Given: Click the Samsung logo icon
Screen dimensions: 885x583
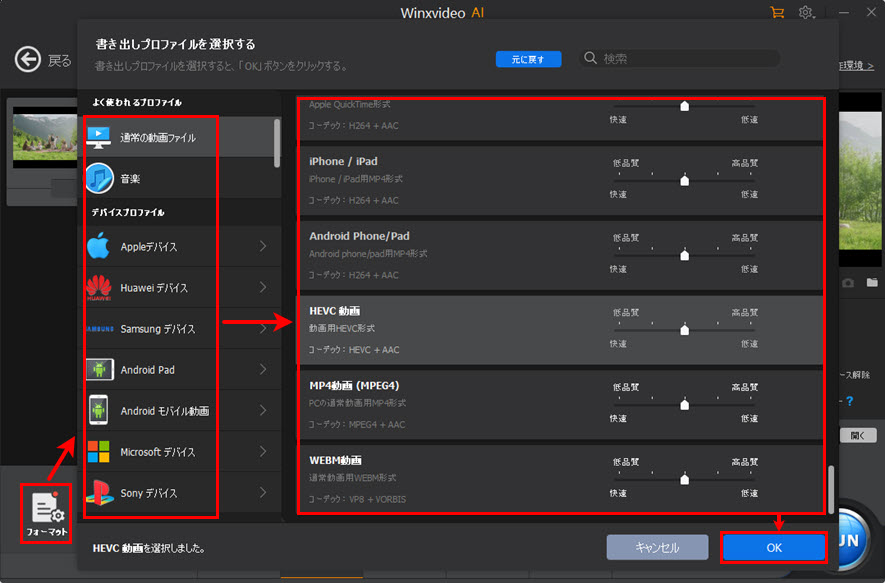Looking at the screenshot, I should tap(99, 328).
